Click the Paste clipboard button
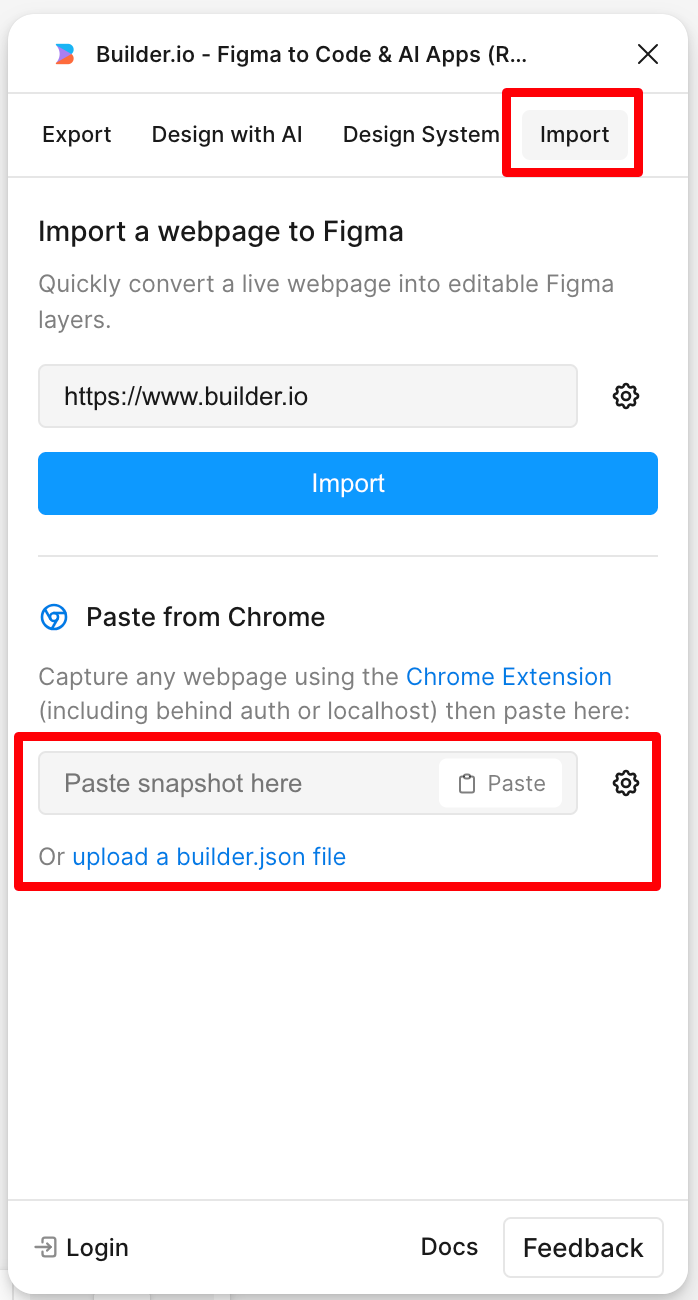The height and width of the screenshot is (1300, 698). pyautogui.click(x=501, y=783)
